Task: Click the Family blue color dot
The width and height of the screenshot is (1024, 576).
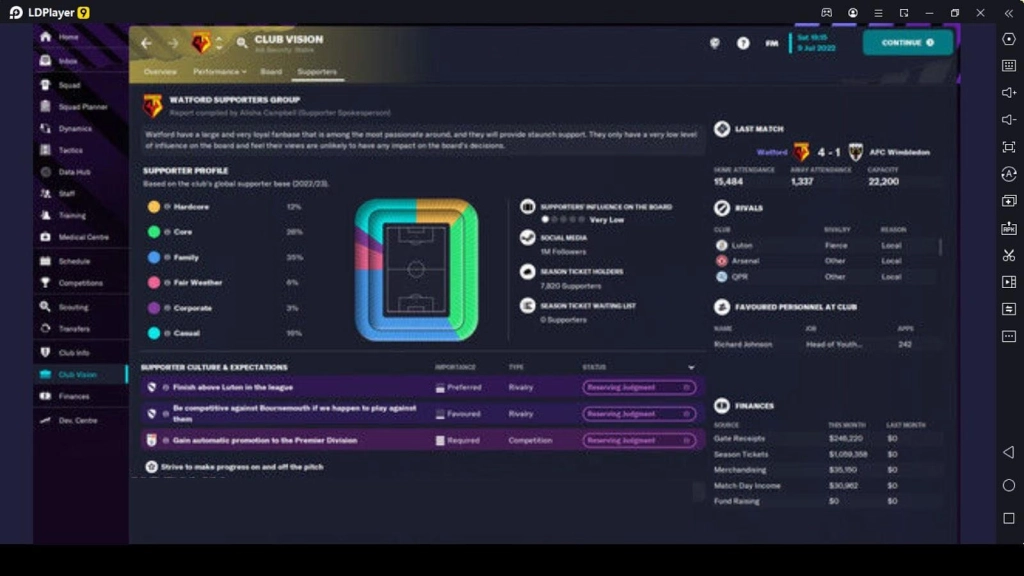Action: (x=153, y=257)
